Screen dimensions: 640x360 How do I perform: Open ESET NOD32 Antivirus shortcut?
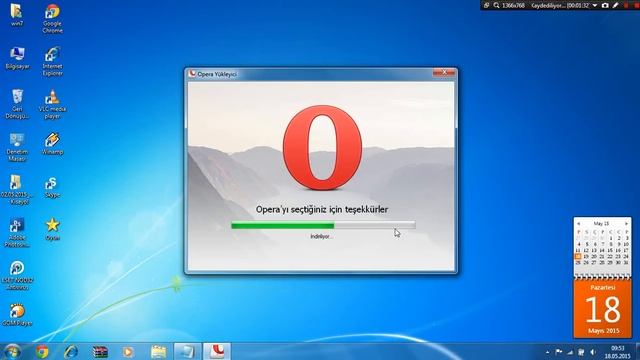click(x=17, y=276)
